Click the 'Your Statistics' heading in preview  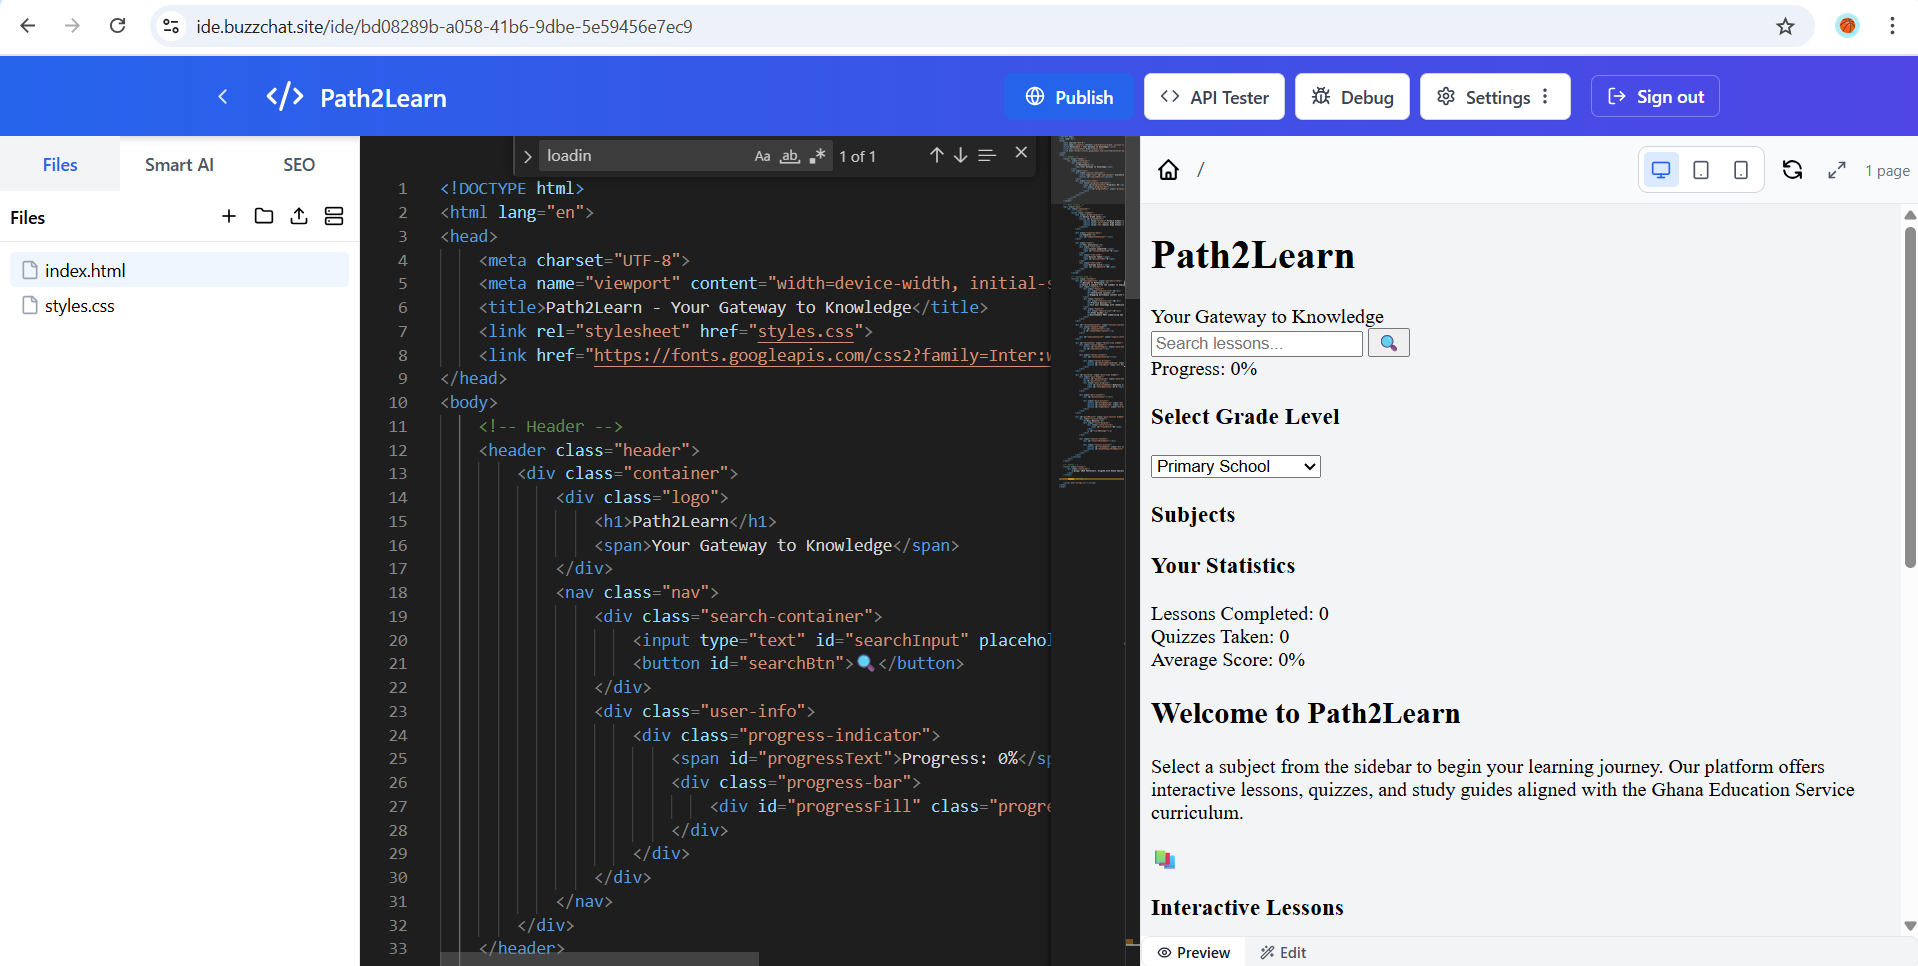coord(1222,566)
